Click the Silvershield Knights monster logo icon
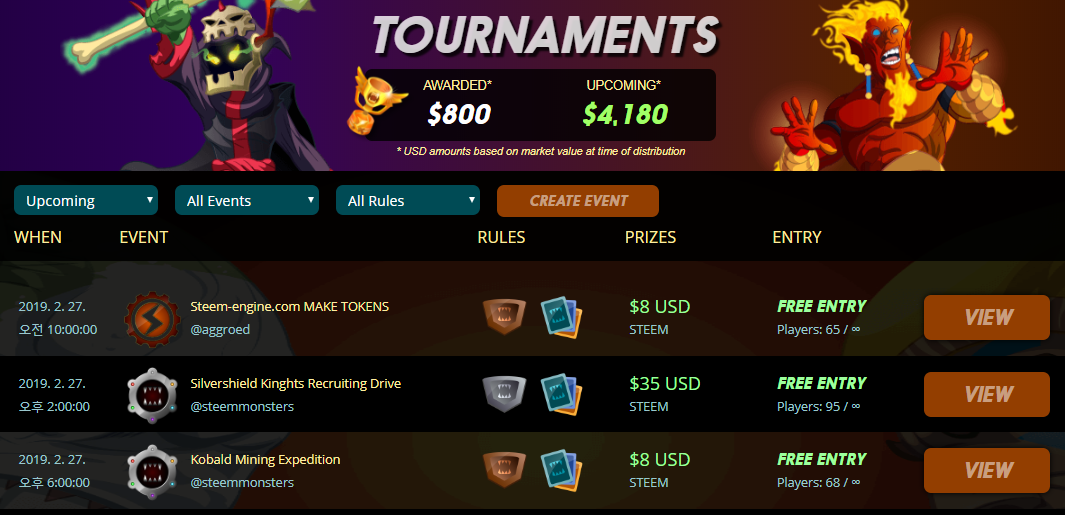1065x515 pixels. pos(152,395)
